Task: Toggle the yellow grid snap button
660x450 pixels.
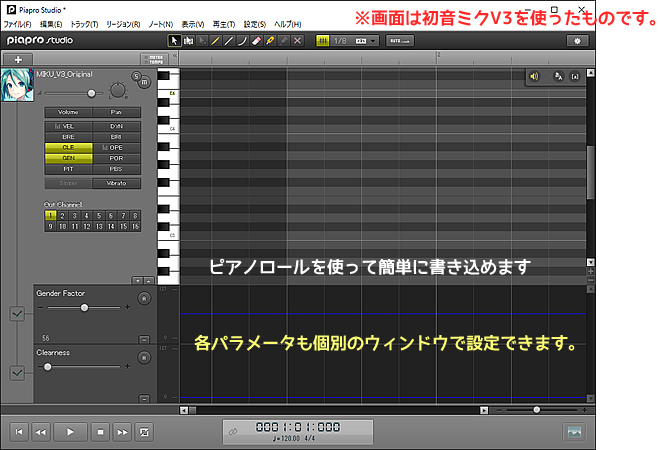Action: (322, 41)
